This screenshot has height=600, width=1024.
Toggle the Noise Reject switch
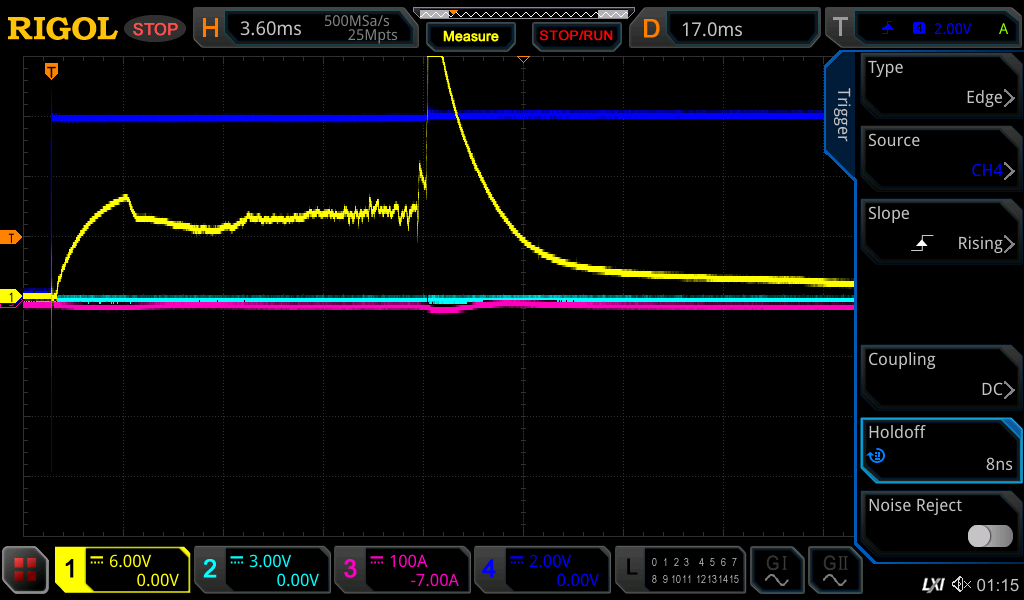pos(990,536)
